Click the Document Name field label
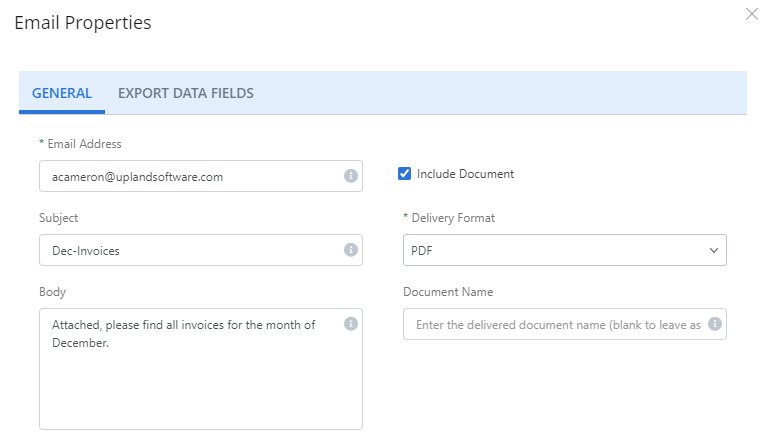Viewport: 770px width, 447px height. [x=448, y=292]
